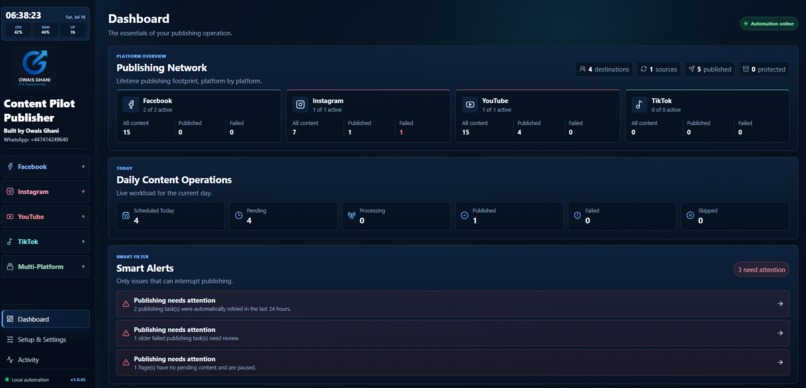This screenshot has width=806, height=388.
Task: Click the Owais Ghani logo
Action: pyautogui.click(x=35, y=67)
